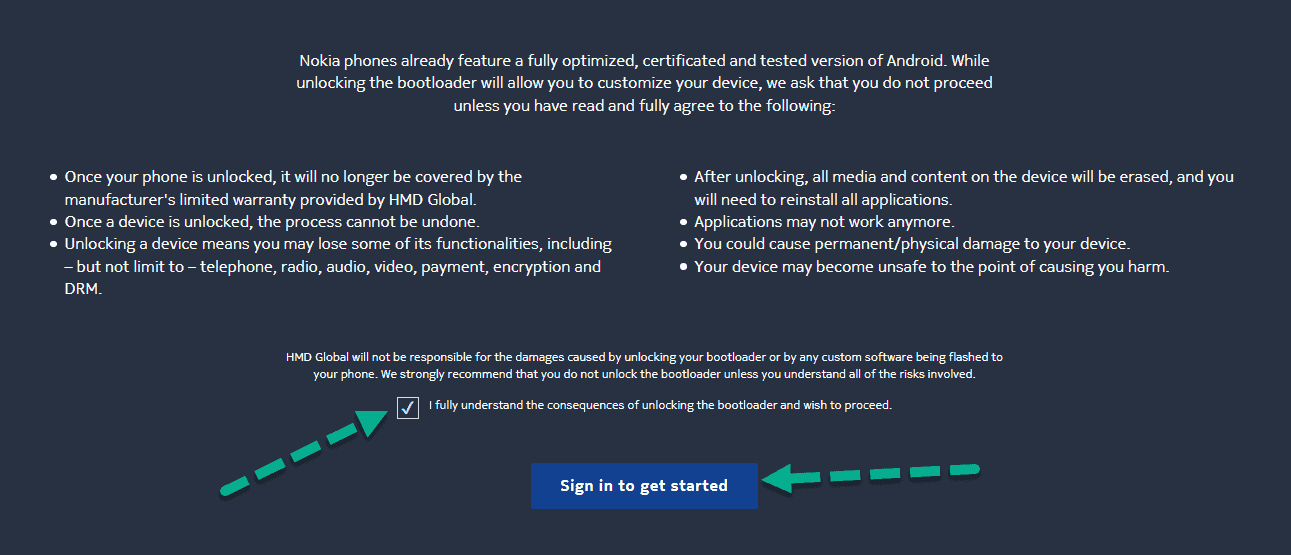Click the "I fully understand the consequences" label

pos(660,406)
